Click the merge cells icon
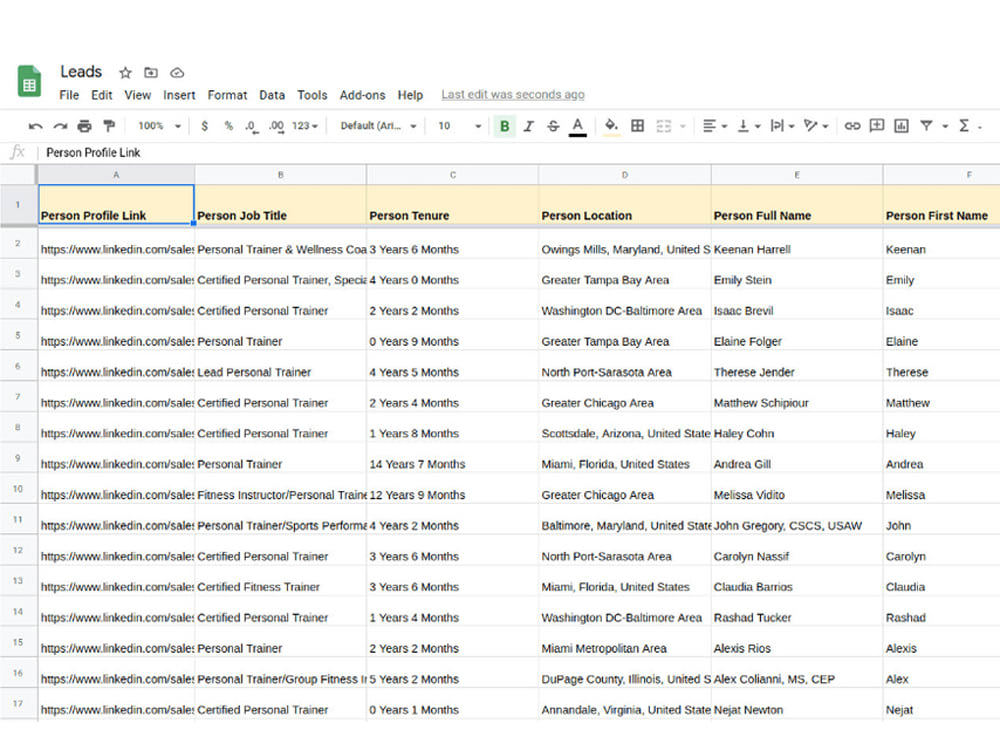Viewport: 1000px width, 750px height. point(664,126)
